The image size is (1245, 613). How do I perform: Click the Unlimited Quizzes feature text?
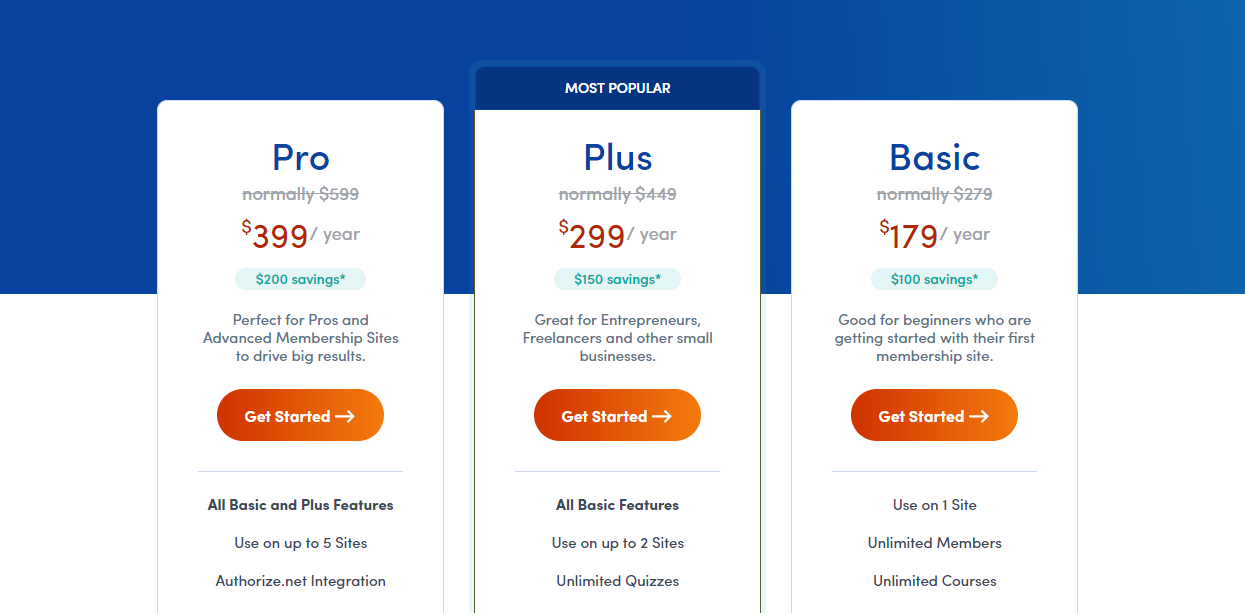click(617, 581)
